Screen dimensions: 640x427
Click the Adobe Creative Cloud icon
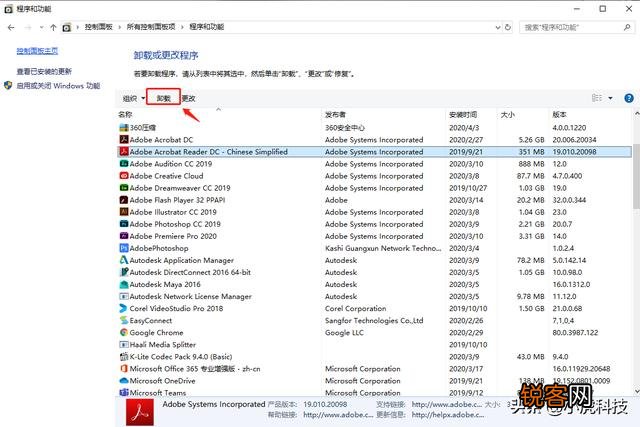pos(124,176)
